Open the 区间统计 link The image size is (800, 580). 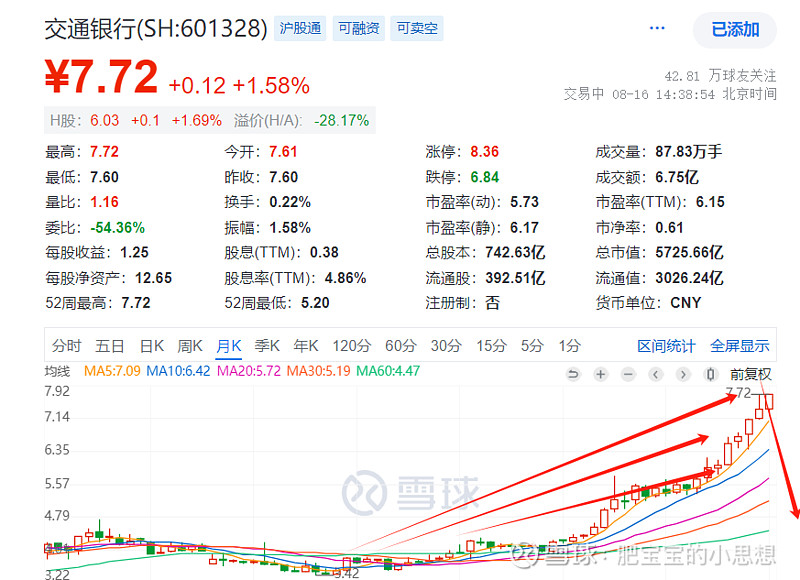(666, 346)
